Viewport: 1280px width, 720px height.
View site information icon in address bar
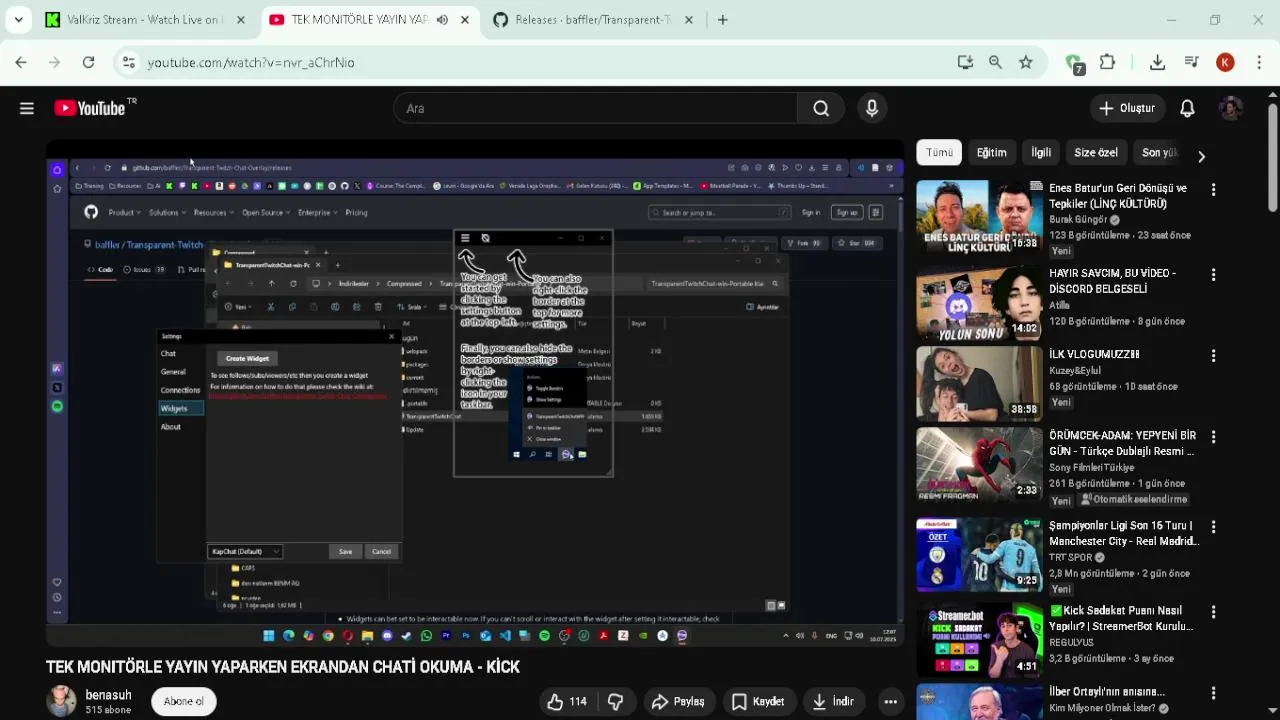128,62
